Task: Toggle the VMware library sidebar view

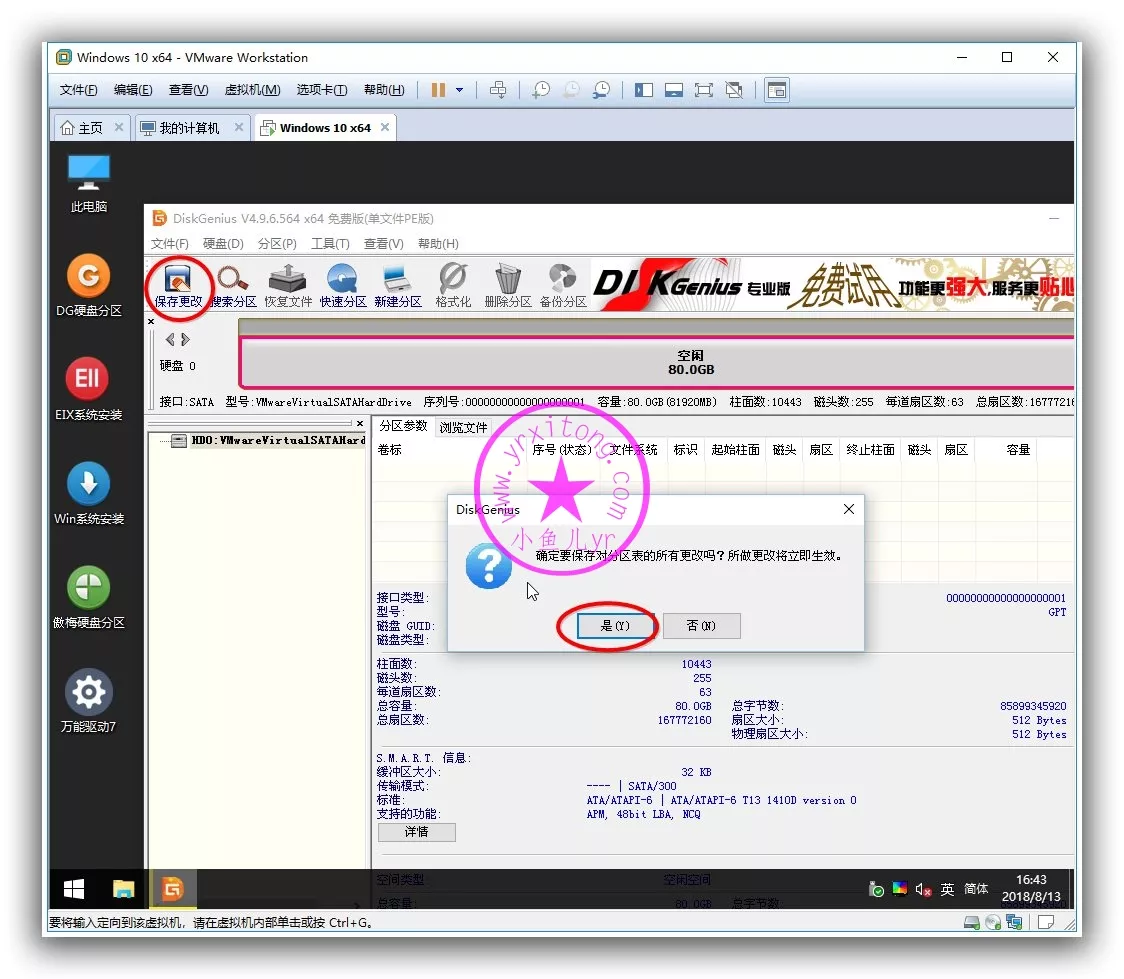Action: pyautogui.click(x=644, y=90)
